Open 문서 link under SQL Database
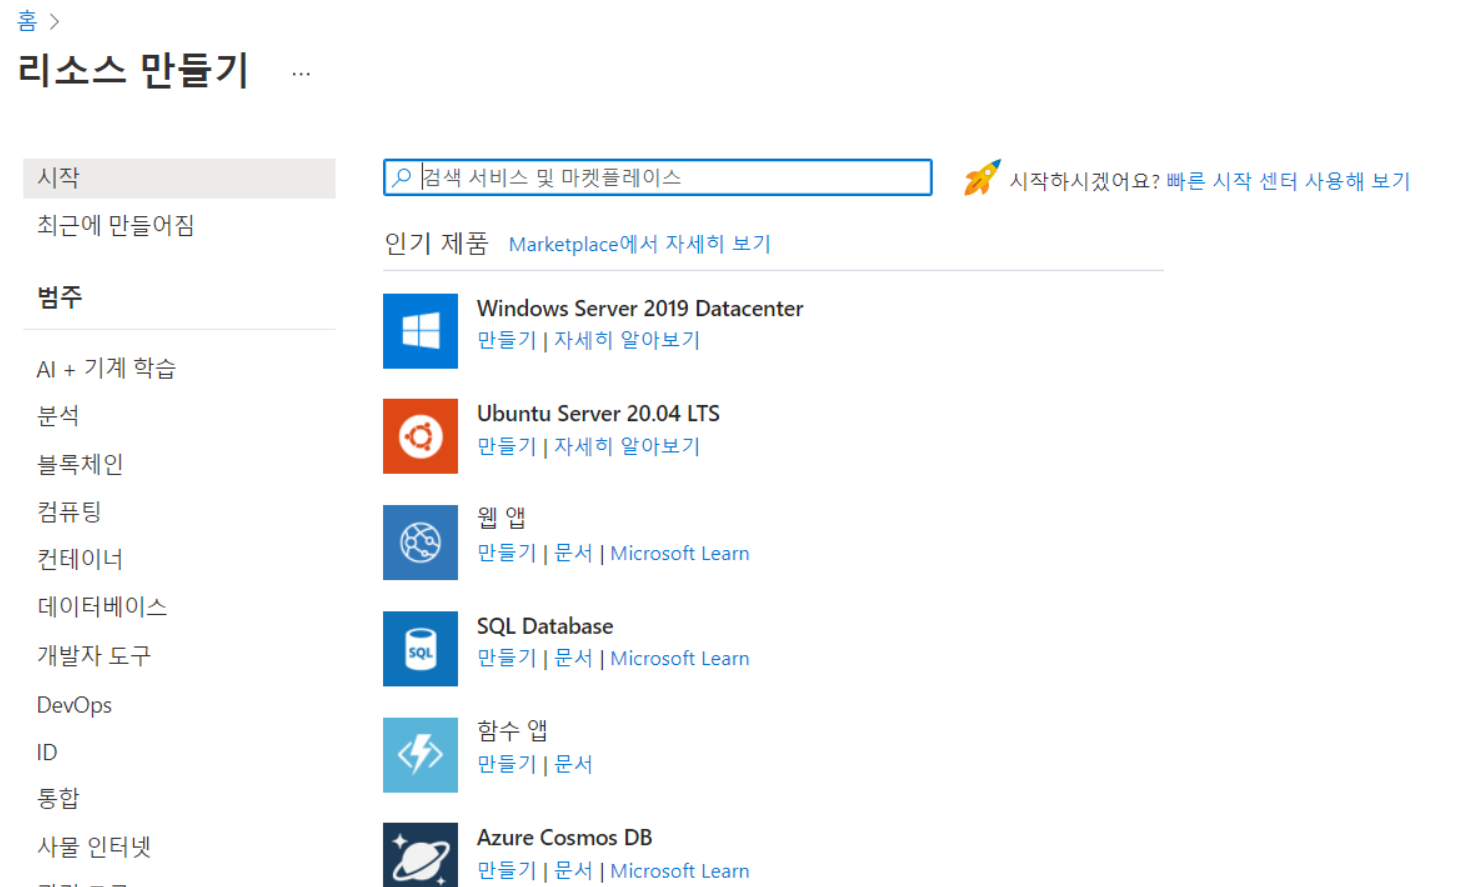Viewport: 1463px width, 887px height. coord(573,658)
